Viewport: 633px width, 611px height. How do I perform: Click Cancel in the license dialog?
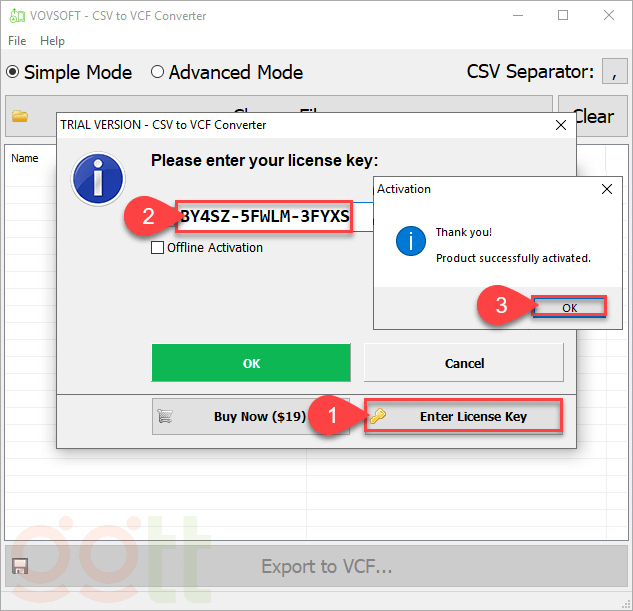click(x=463, y=363)
